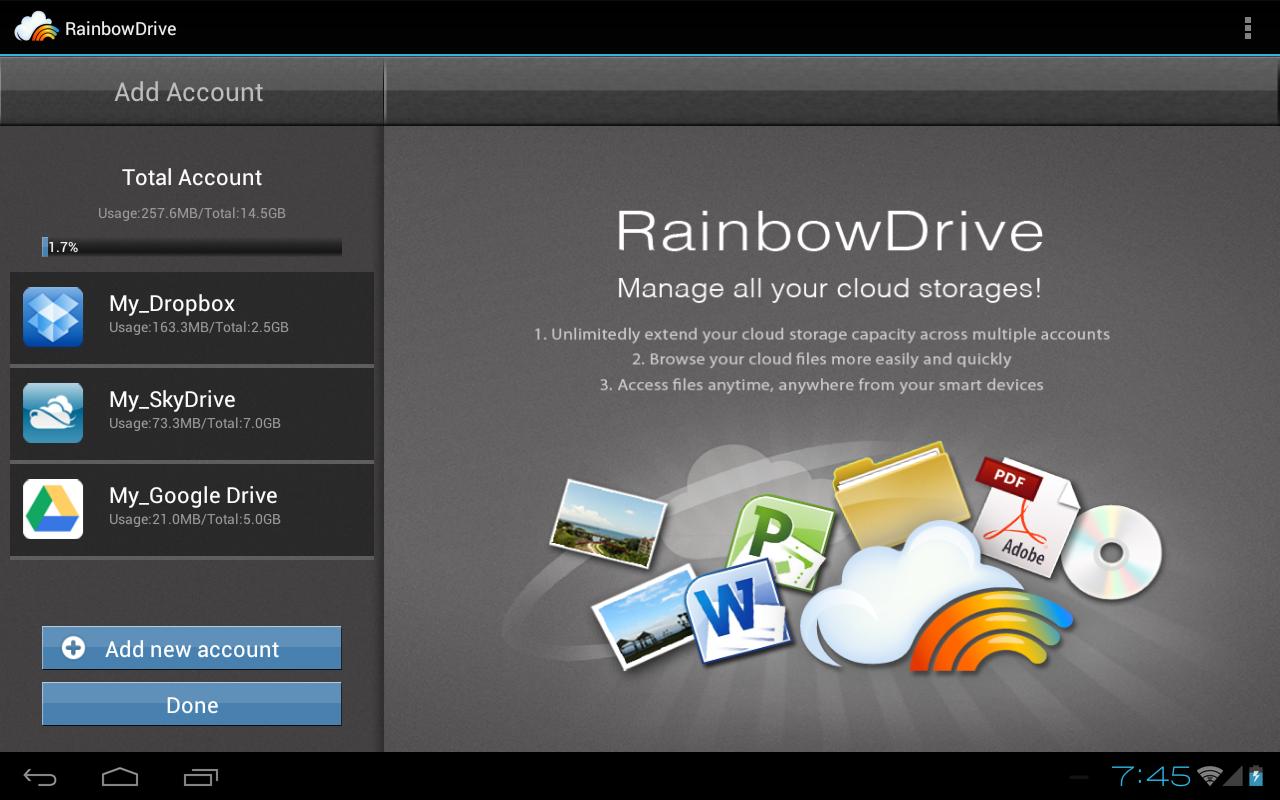The height and width of the screenshot is (800, 1280).
Task: Tap Usage:257.6MB/Total:14.5GB text
Action: tap(192, 213)
